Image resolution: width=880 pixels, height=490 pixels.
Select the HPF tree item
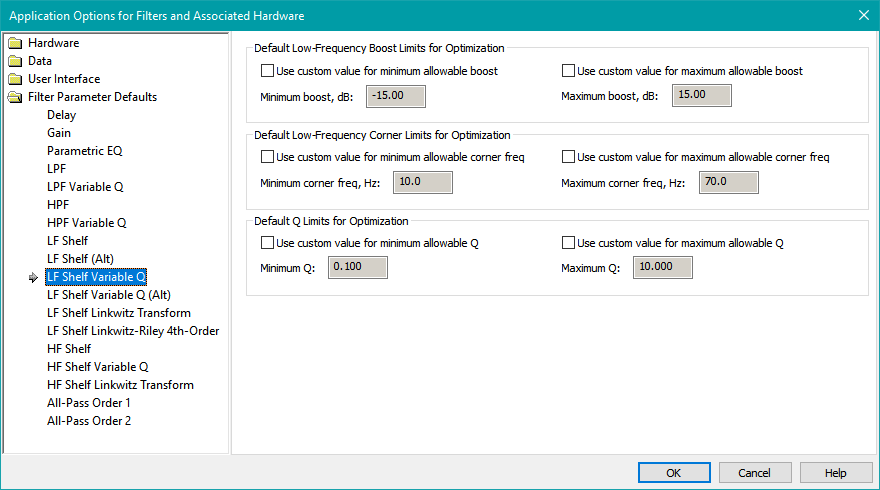58,205
